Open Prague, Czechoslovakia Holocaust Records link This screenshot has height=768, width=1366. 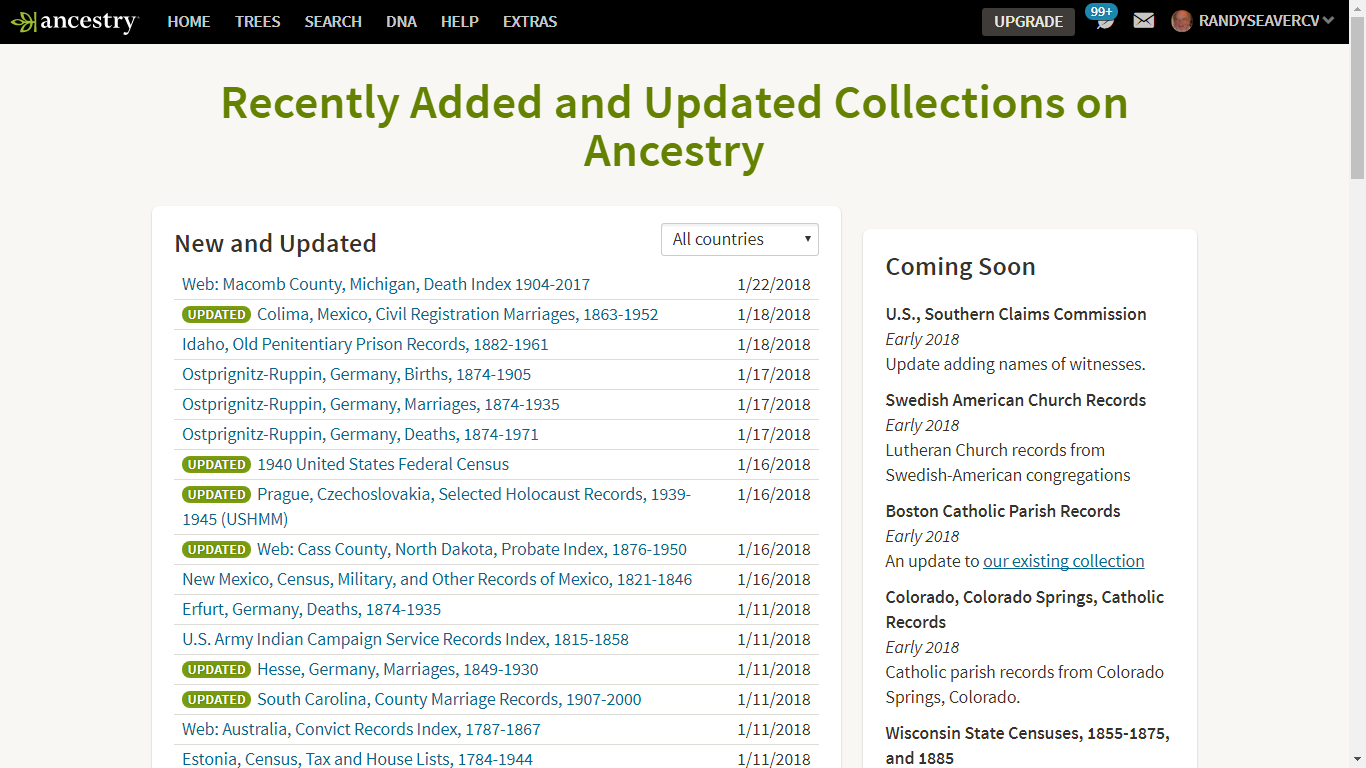[437, 506]
